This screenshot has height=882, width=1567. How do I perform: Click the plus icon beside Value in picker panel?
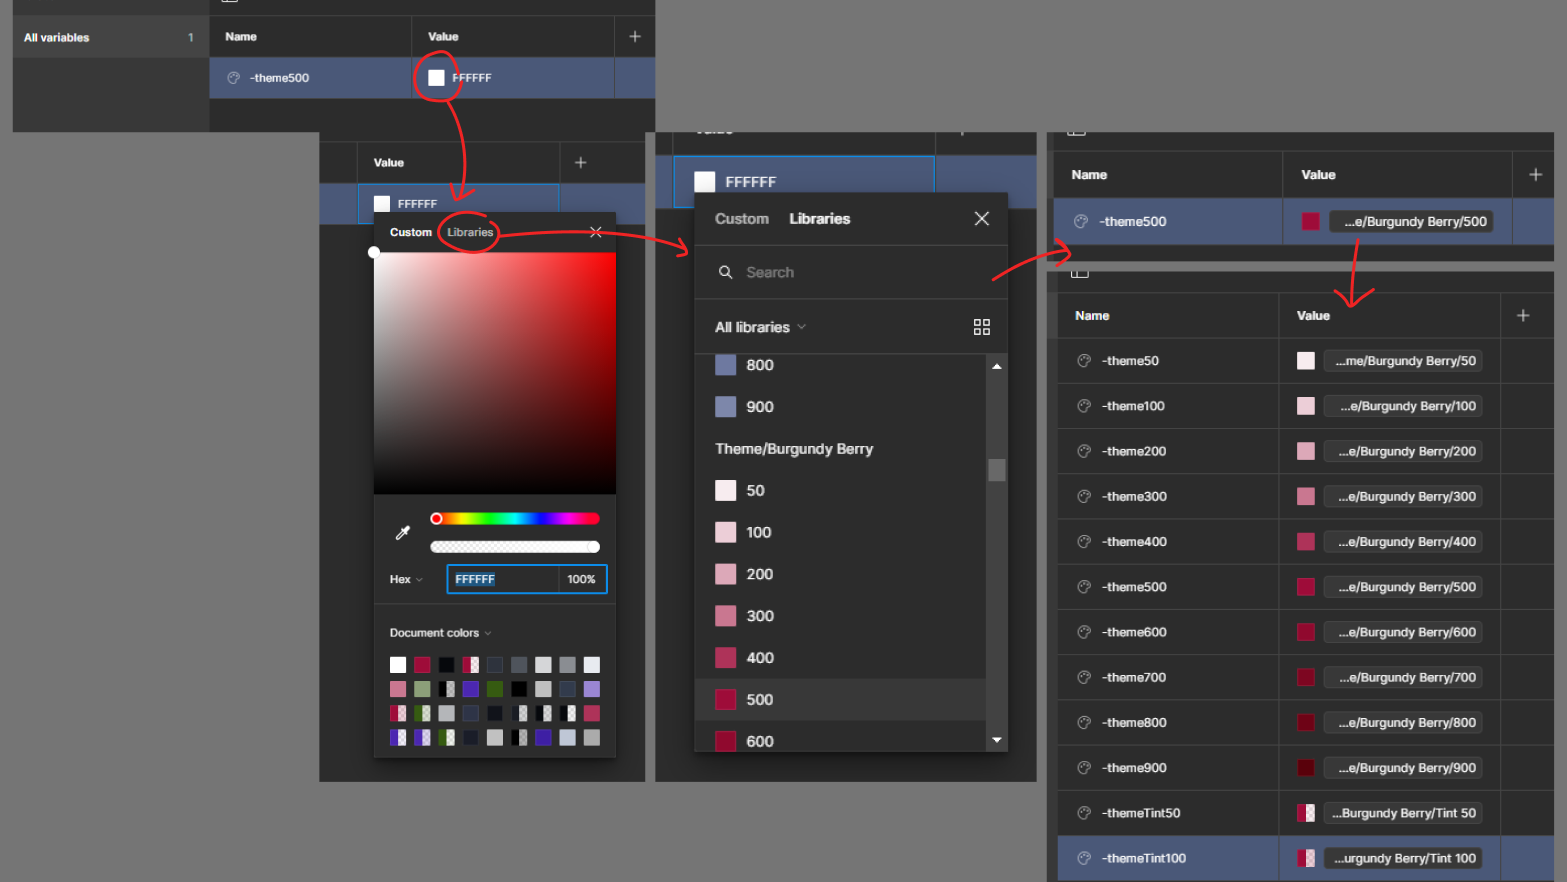581,162
